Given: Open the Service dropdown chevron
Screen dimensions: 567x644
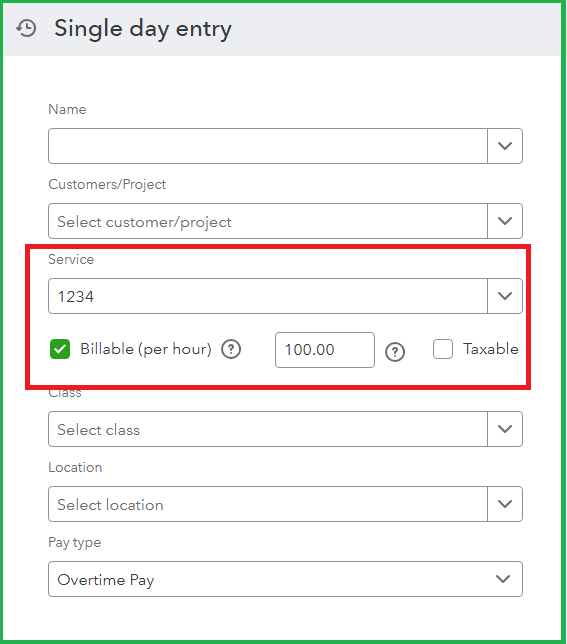Looking at the screenshot, I should [505, 296].
